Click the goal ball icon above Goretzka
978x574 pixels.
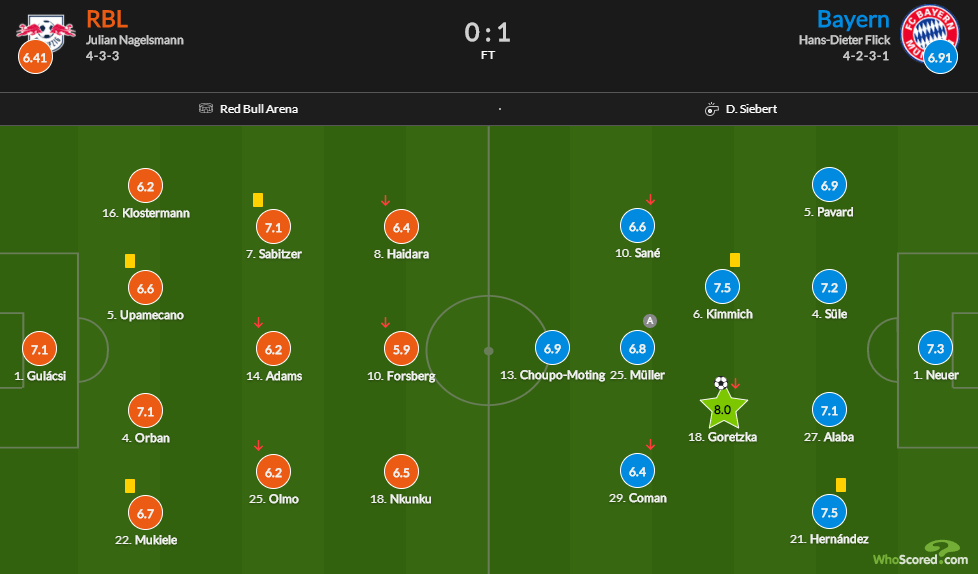point(721,383)
